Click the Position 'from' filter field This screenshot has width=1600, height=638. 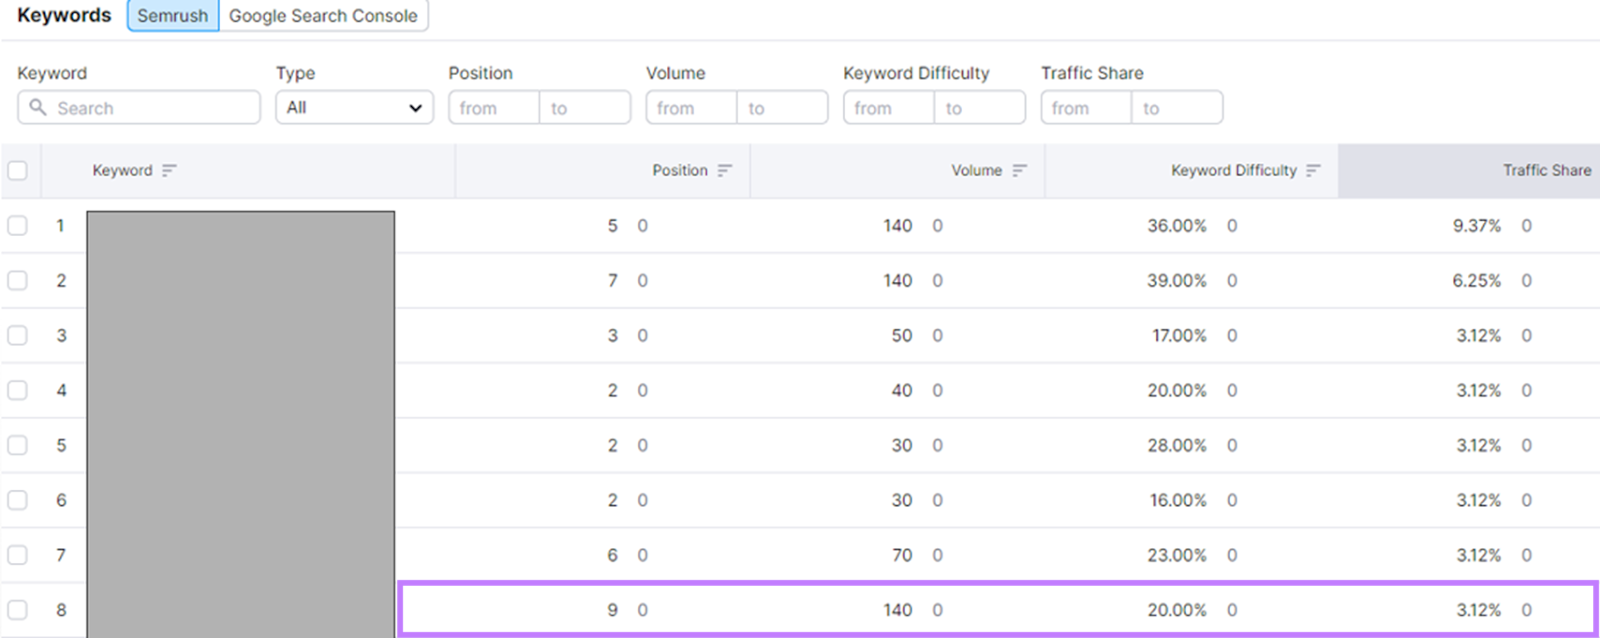tap(493, 108)
